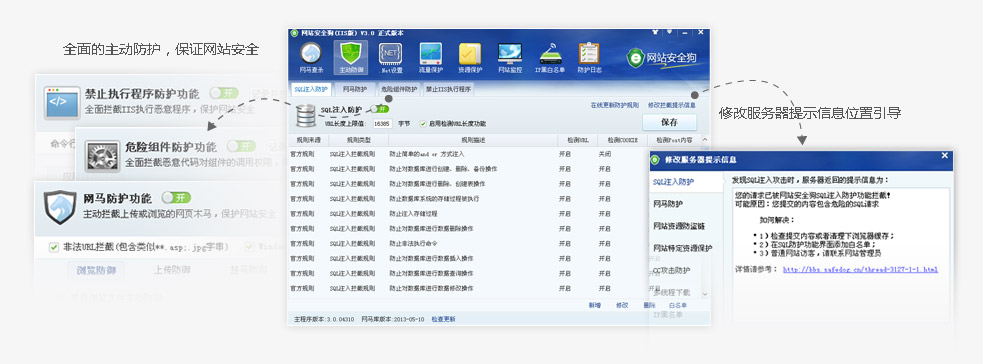Click the 规则类型 column header
This screenshot has height=364, width=983.
pyautogui.click(x=359, y=140)
